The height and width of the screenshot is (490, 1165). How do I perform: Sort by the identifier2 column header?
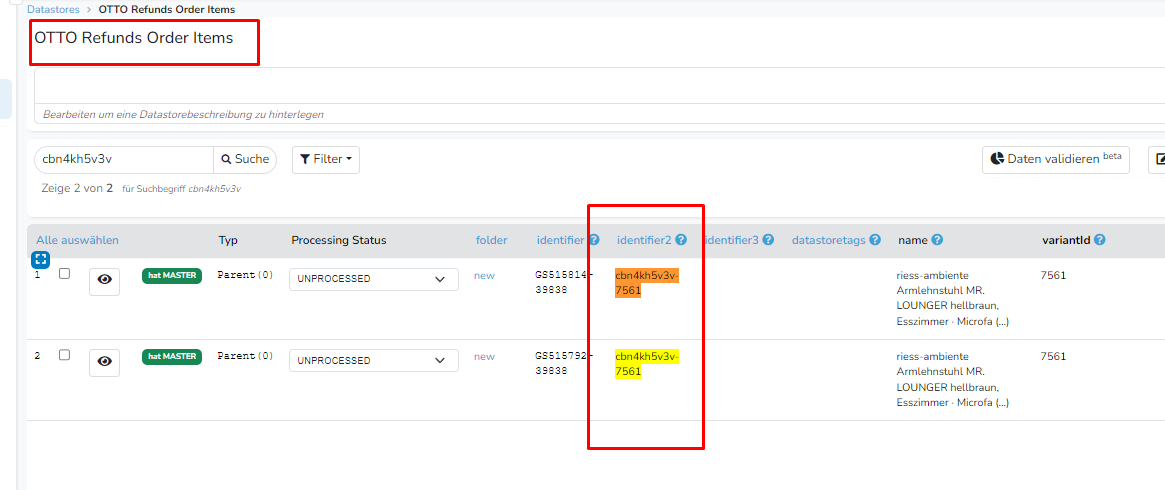click(644, 240)
